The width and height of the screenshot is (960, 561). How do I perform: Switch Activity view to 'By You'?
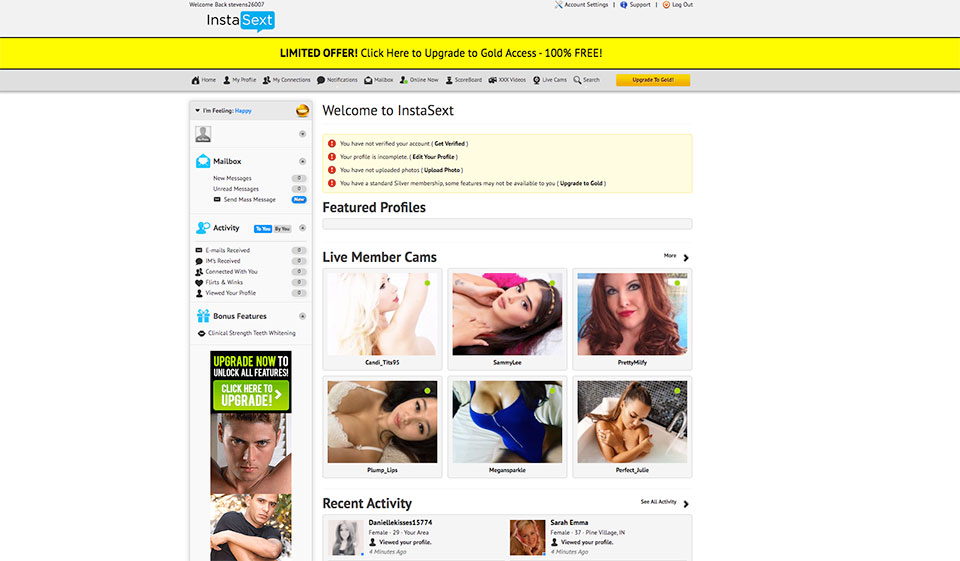[x=282, y=229]
